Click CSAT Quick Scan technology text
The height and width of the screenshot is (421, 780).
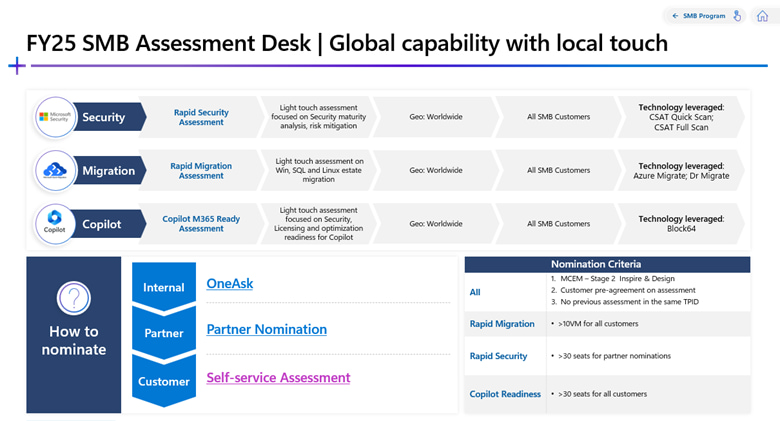681,117
